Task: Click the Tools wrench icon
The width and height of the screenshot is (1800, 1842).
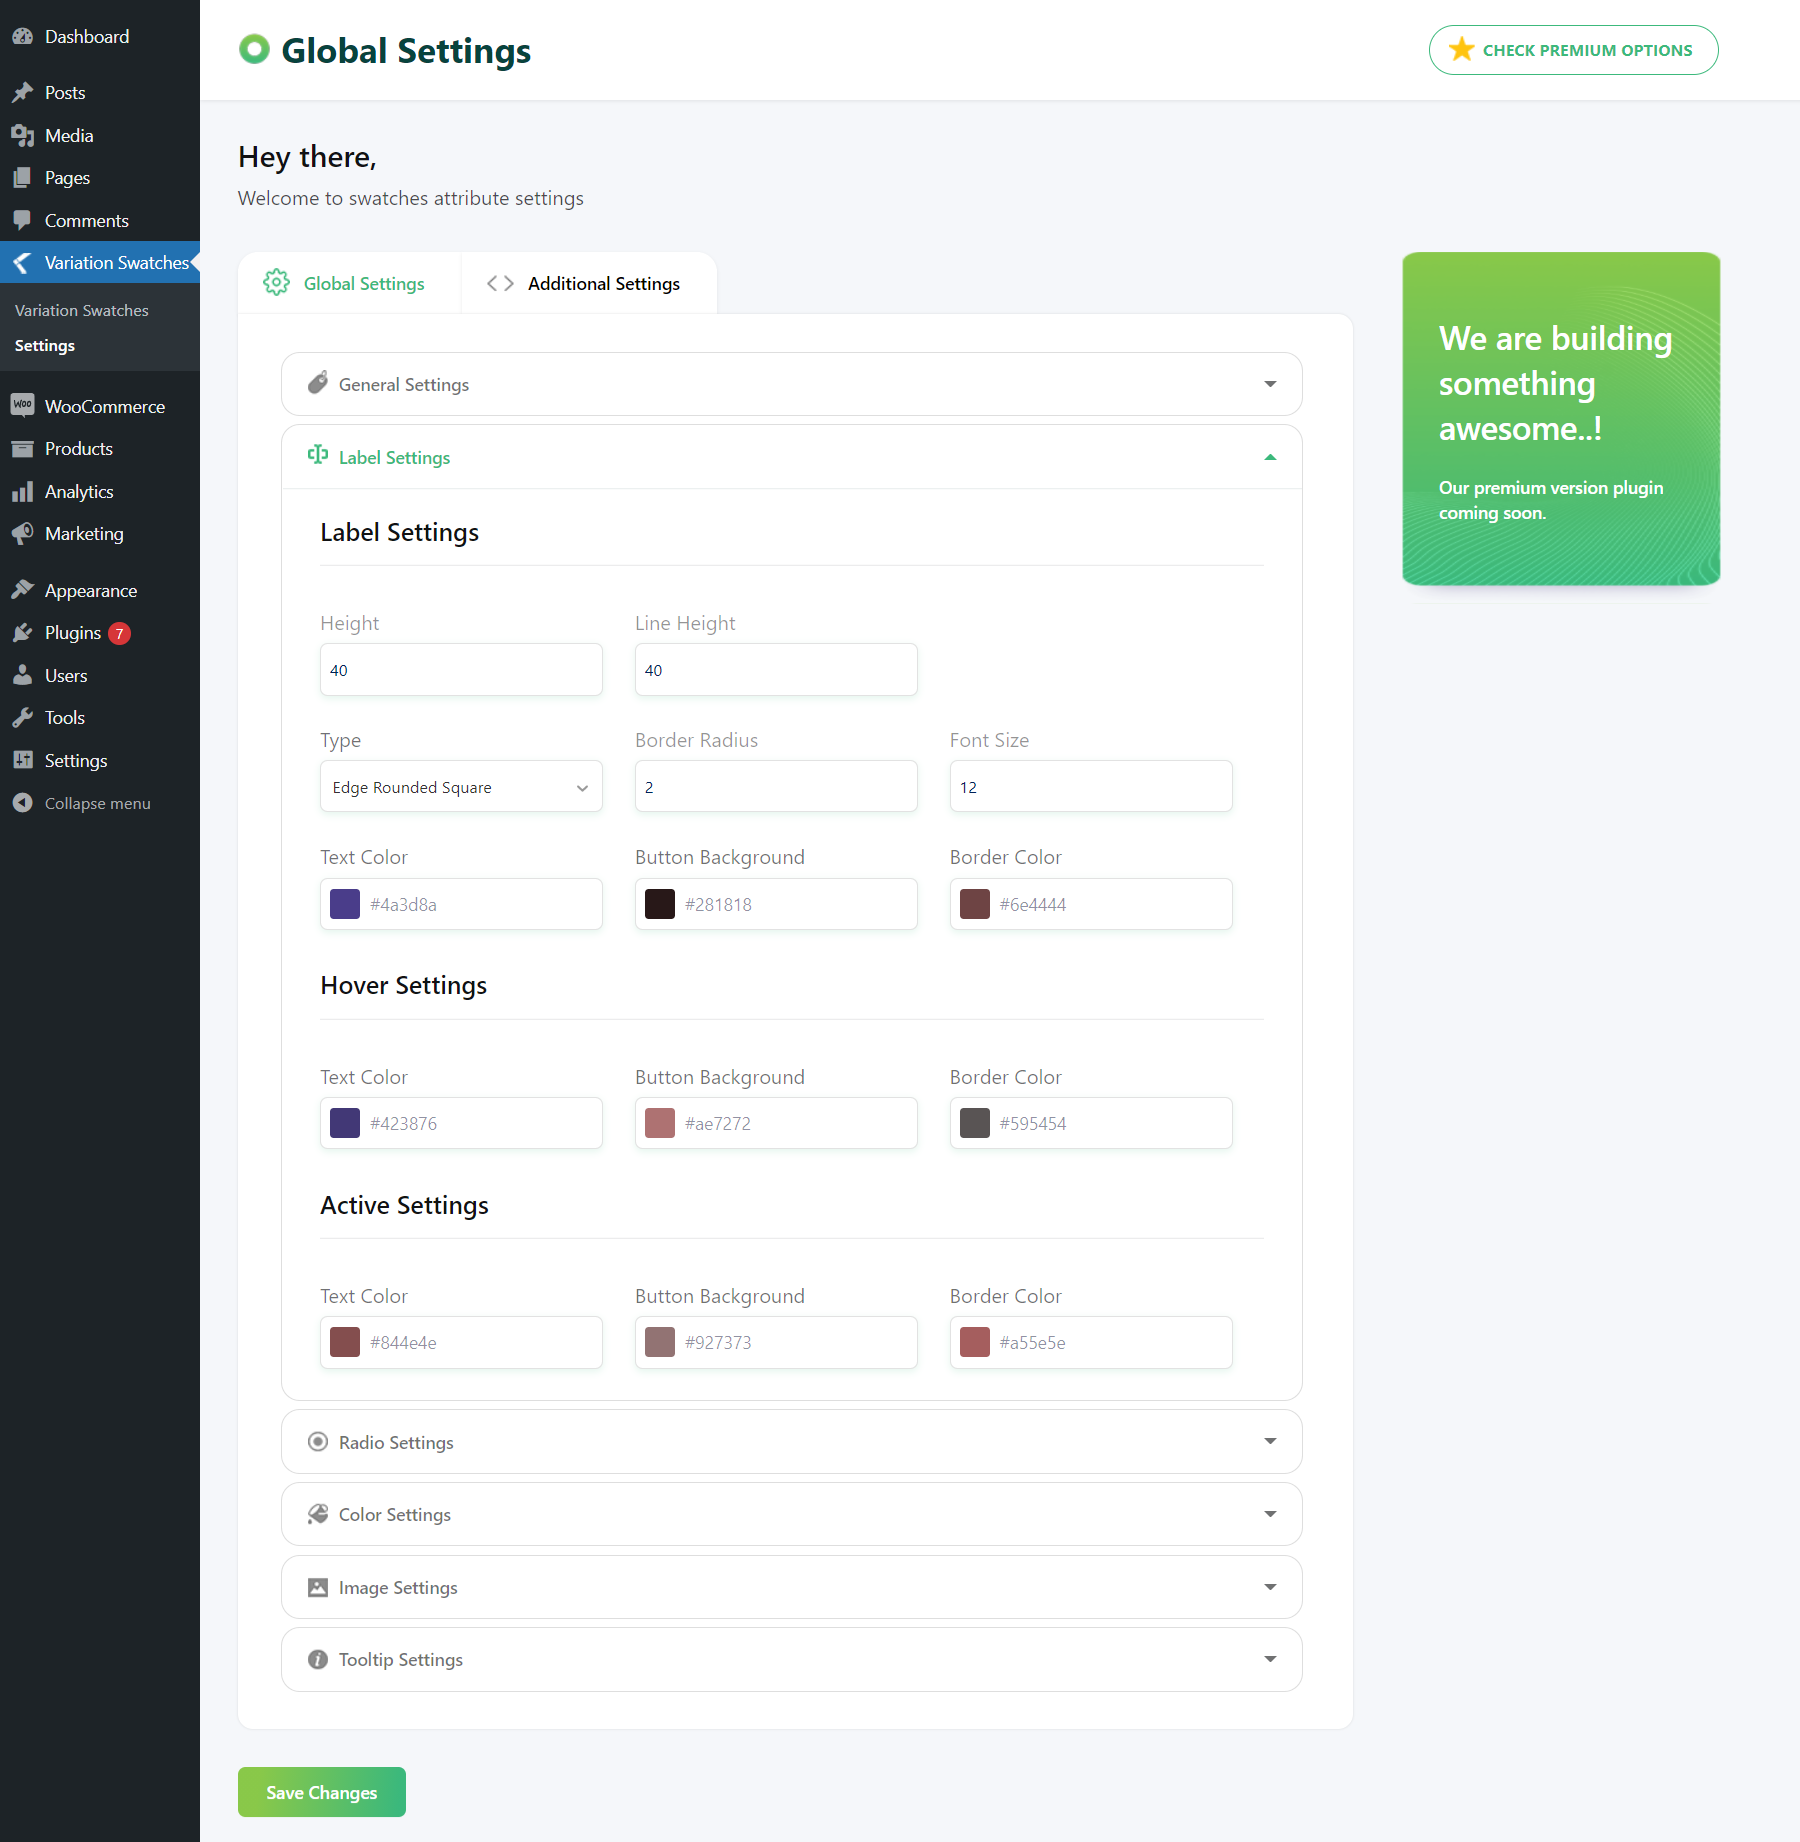Action: pyautogui.click(x=23, y=718)
